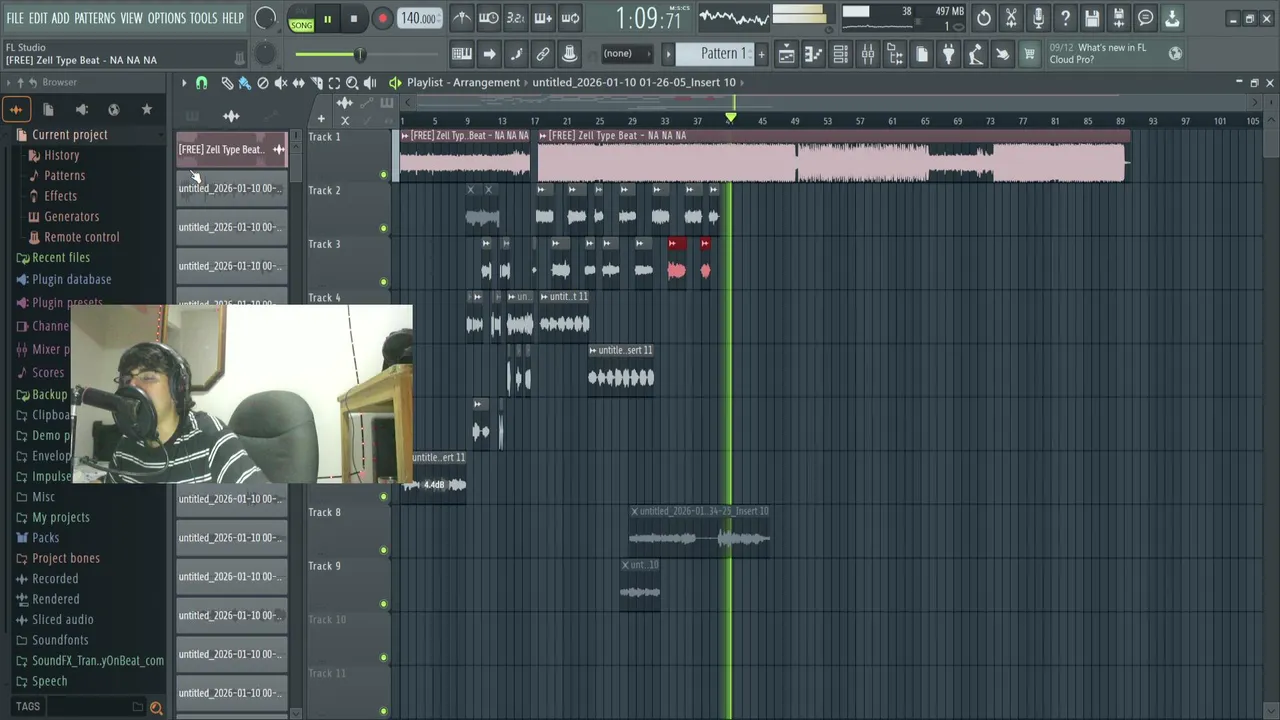The image size is (1280, 720).
Task: Adjust the master volume knob
Action: coord(265,18)
